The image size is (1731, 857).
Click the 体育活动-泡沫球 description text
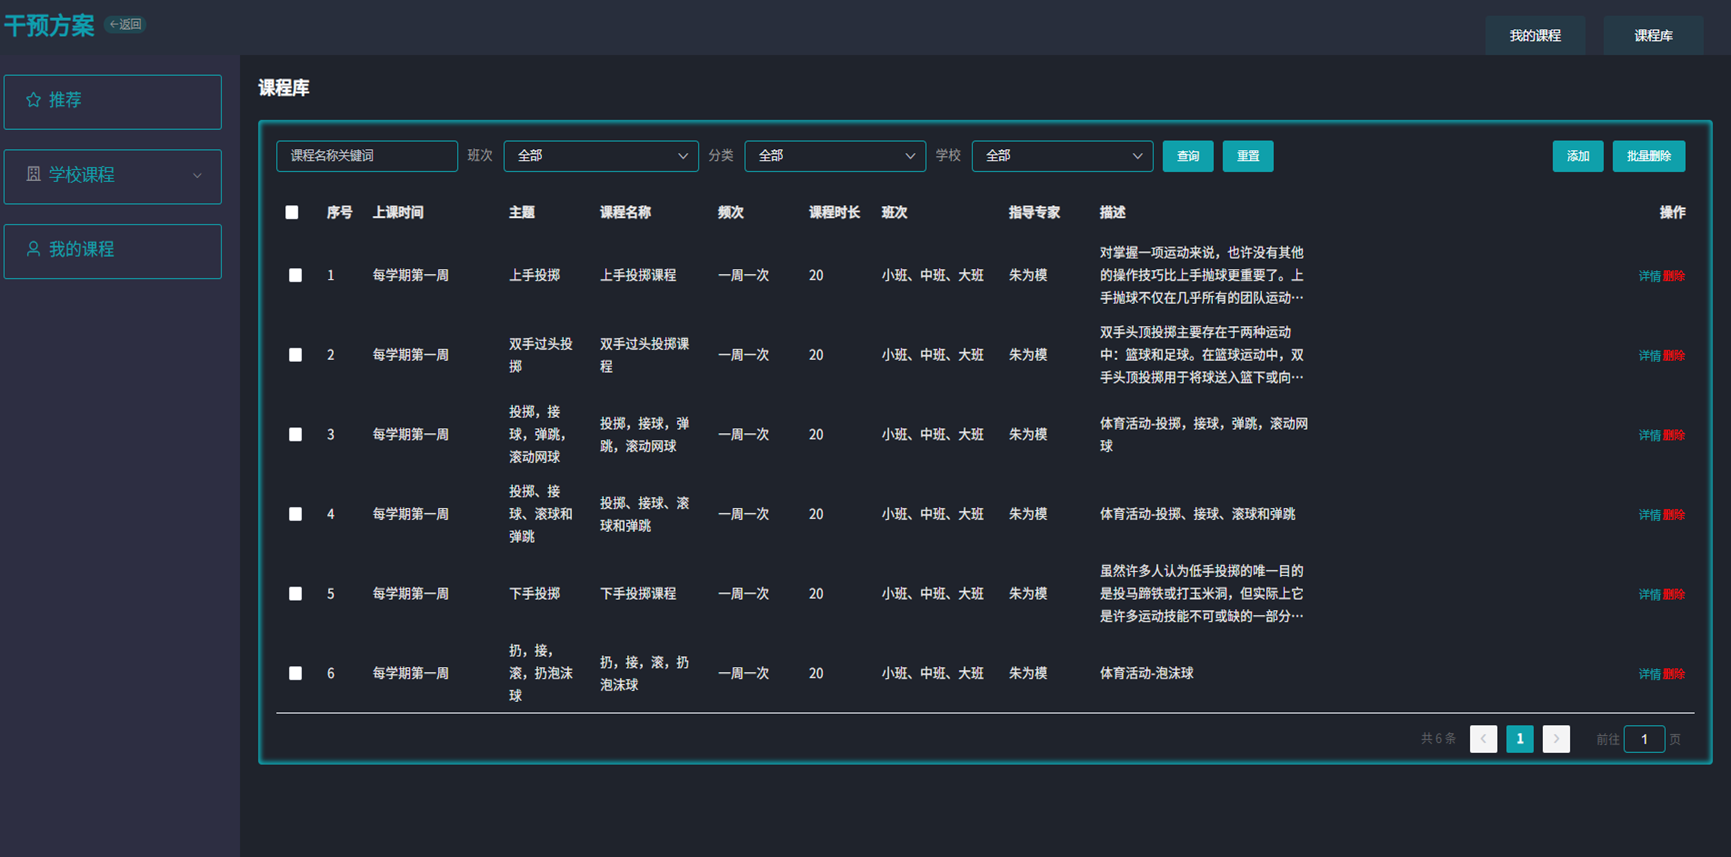pyautogui.click(x=1146, y=673)
